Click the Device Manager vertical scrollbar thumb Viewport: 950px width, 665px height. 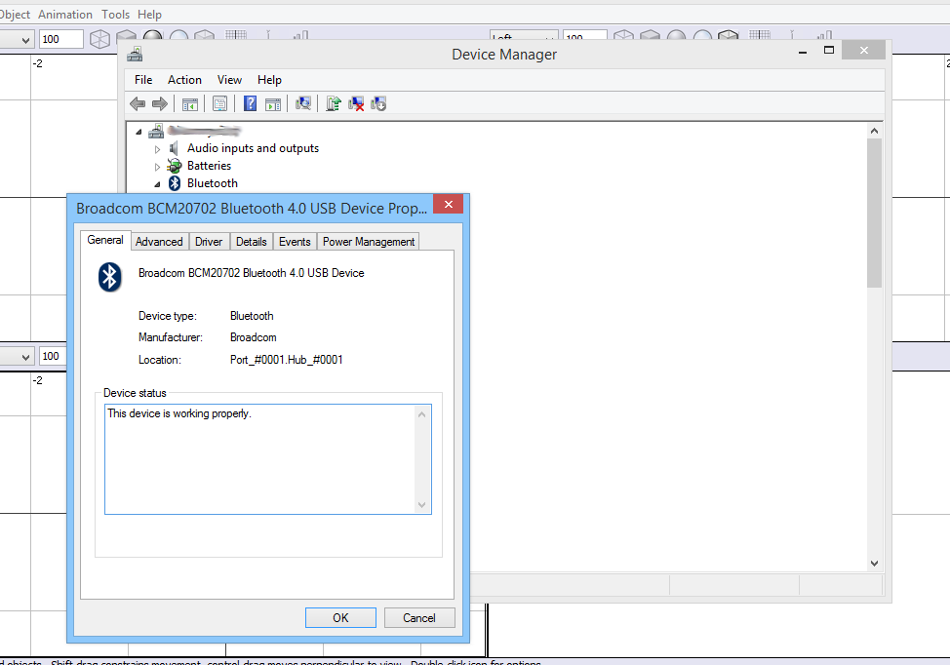(874, 213)
